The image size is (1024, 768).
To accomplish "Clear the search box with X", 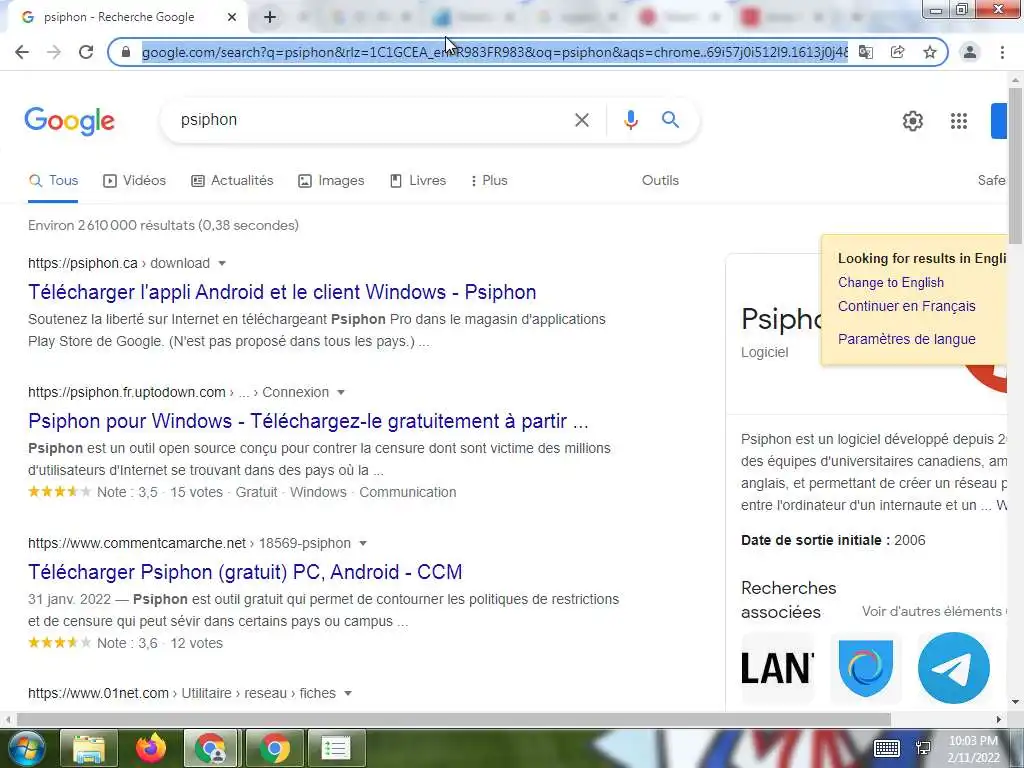I will (x=581, y=120).
